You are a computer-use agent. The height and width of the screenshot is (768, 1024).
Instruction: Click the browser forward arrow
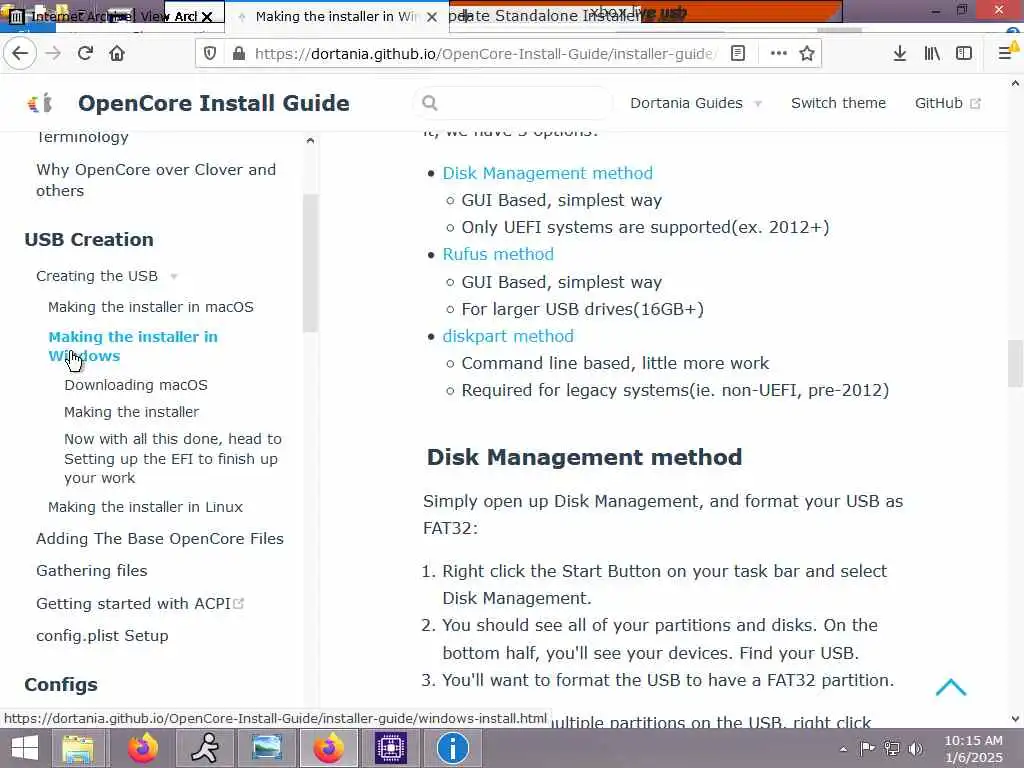pos(53,54)
